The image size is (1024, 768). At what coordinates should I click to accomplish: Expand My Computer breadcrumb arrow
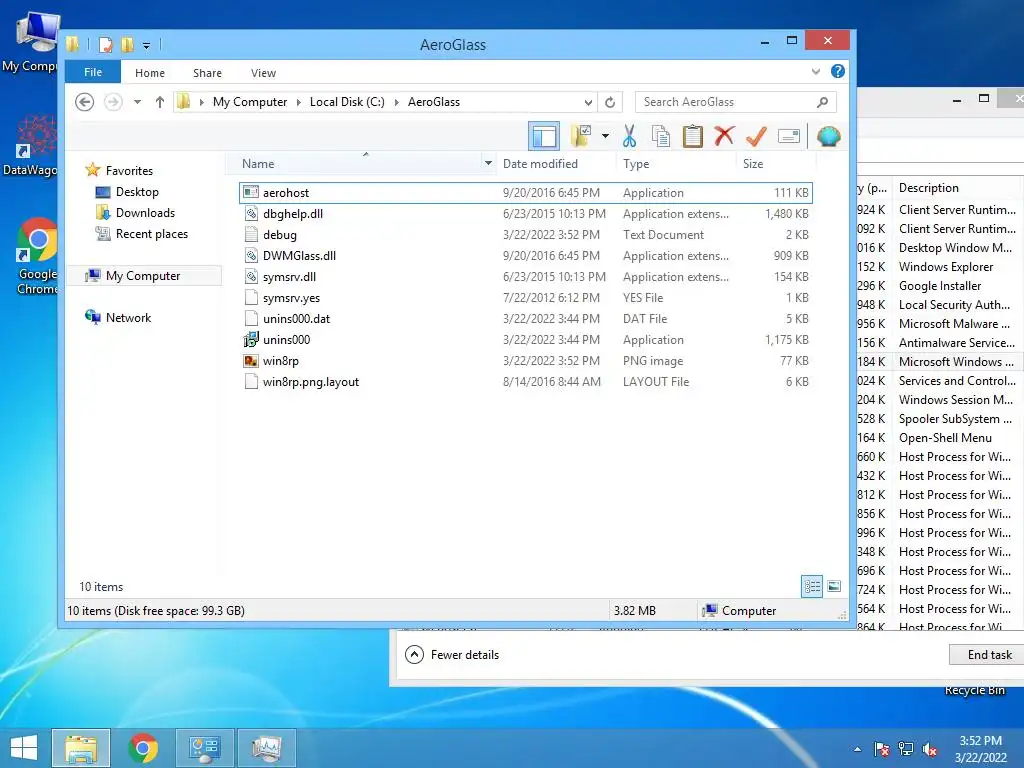[298, 102]
